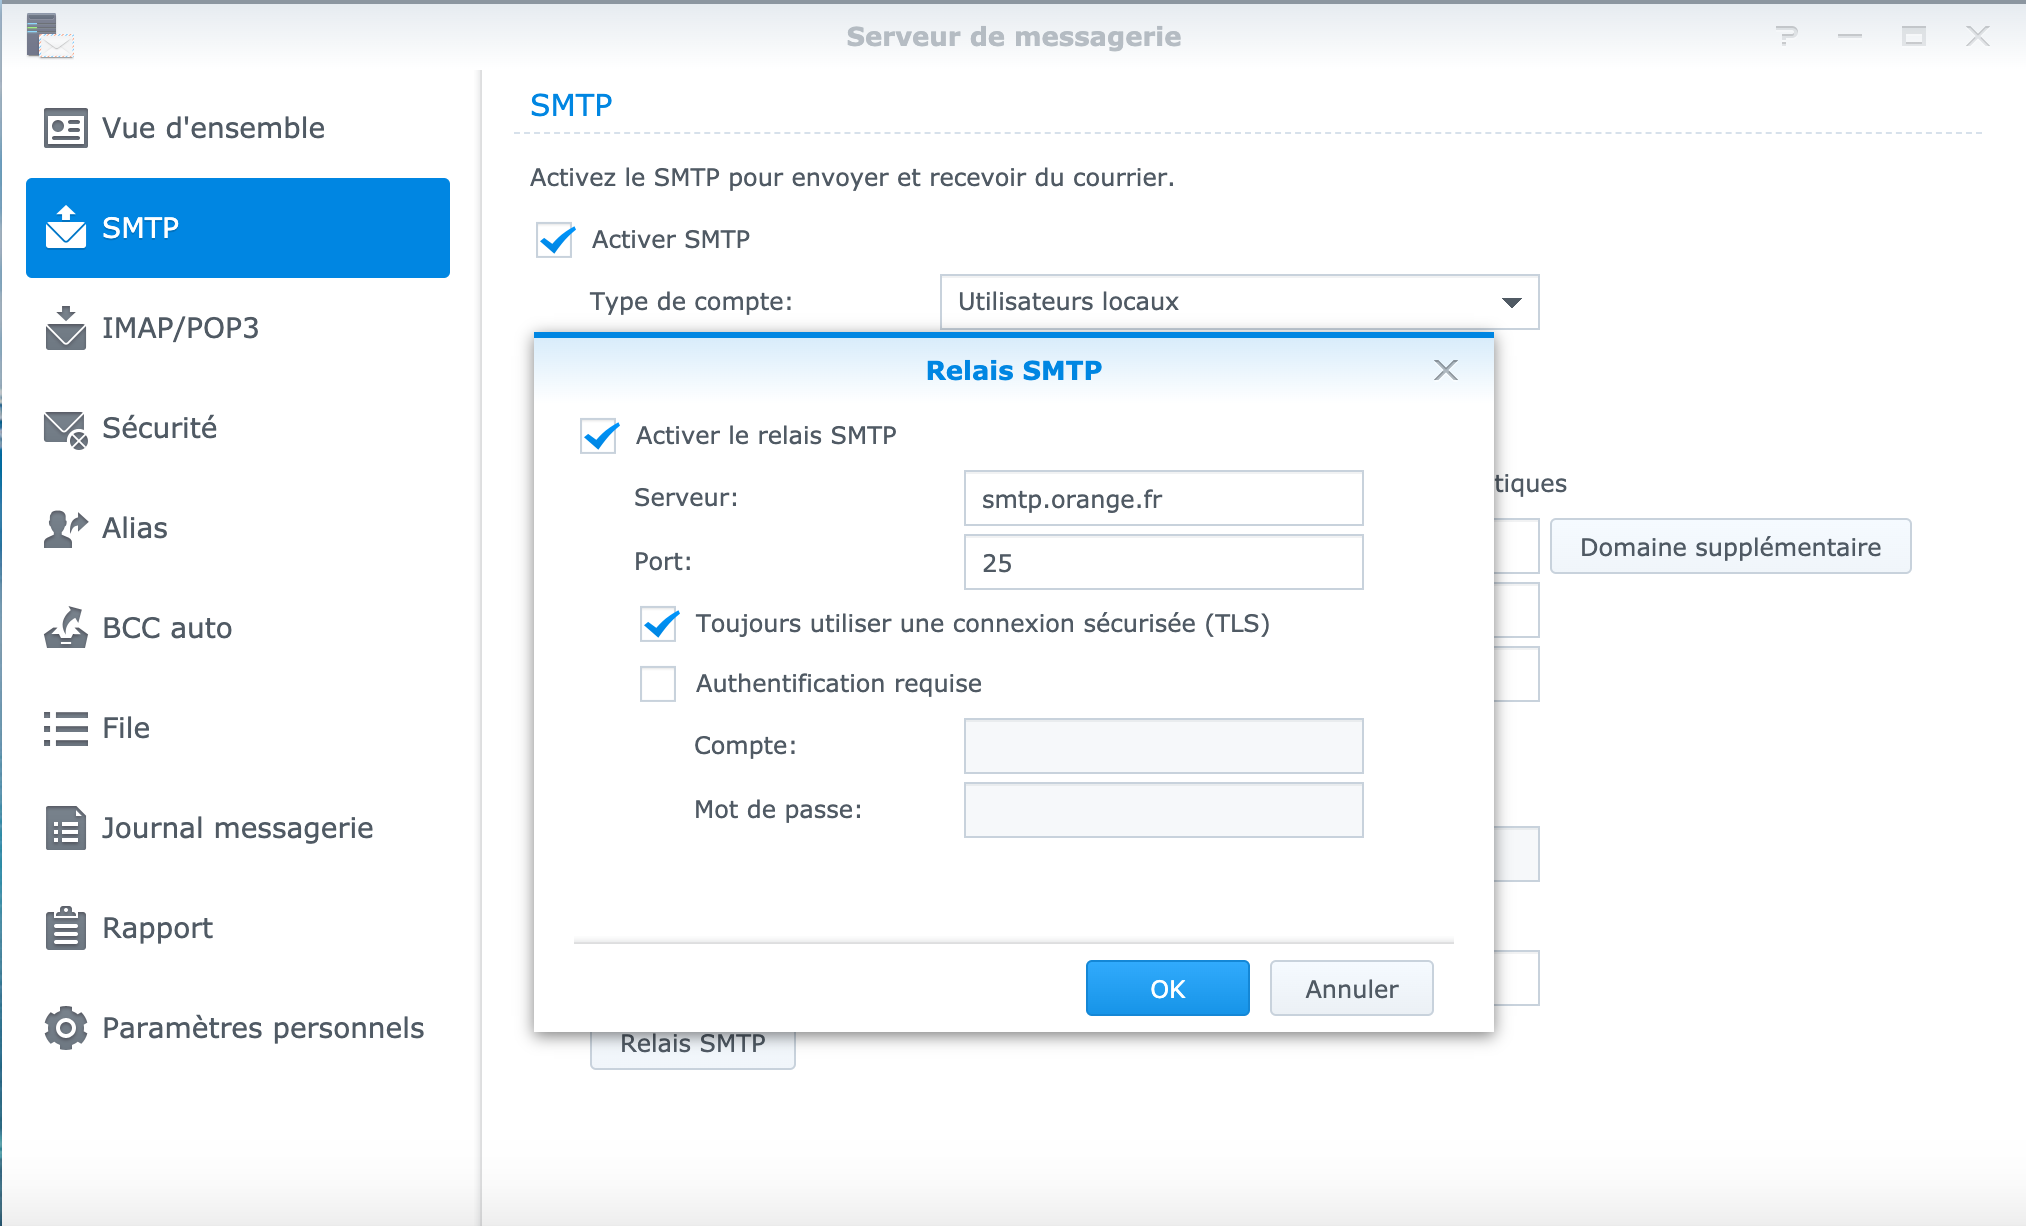
Task: Confirm relay settings with OK
Action: [x=1167, y=988]
